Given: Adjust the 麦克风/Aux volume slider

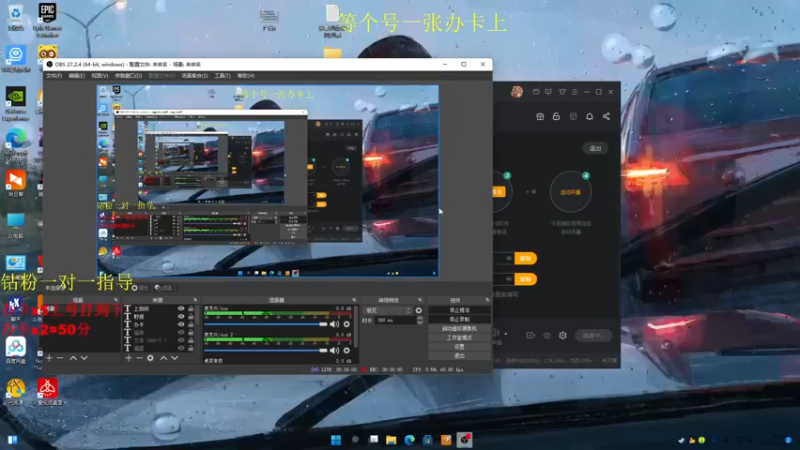Looking at the screenshot, I should coord(265,324).
